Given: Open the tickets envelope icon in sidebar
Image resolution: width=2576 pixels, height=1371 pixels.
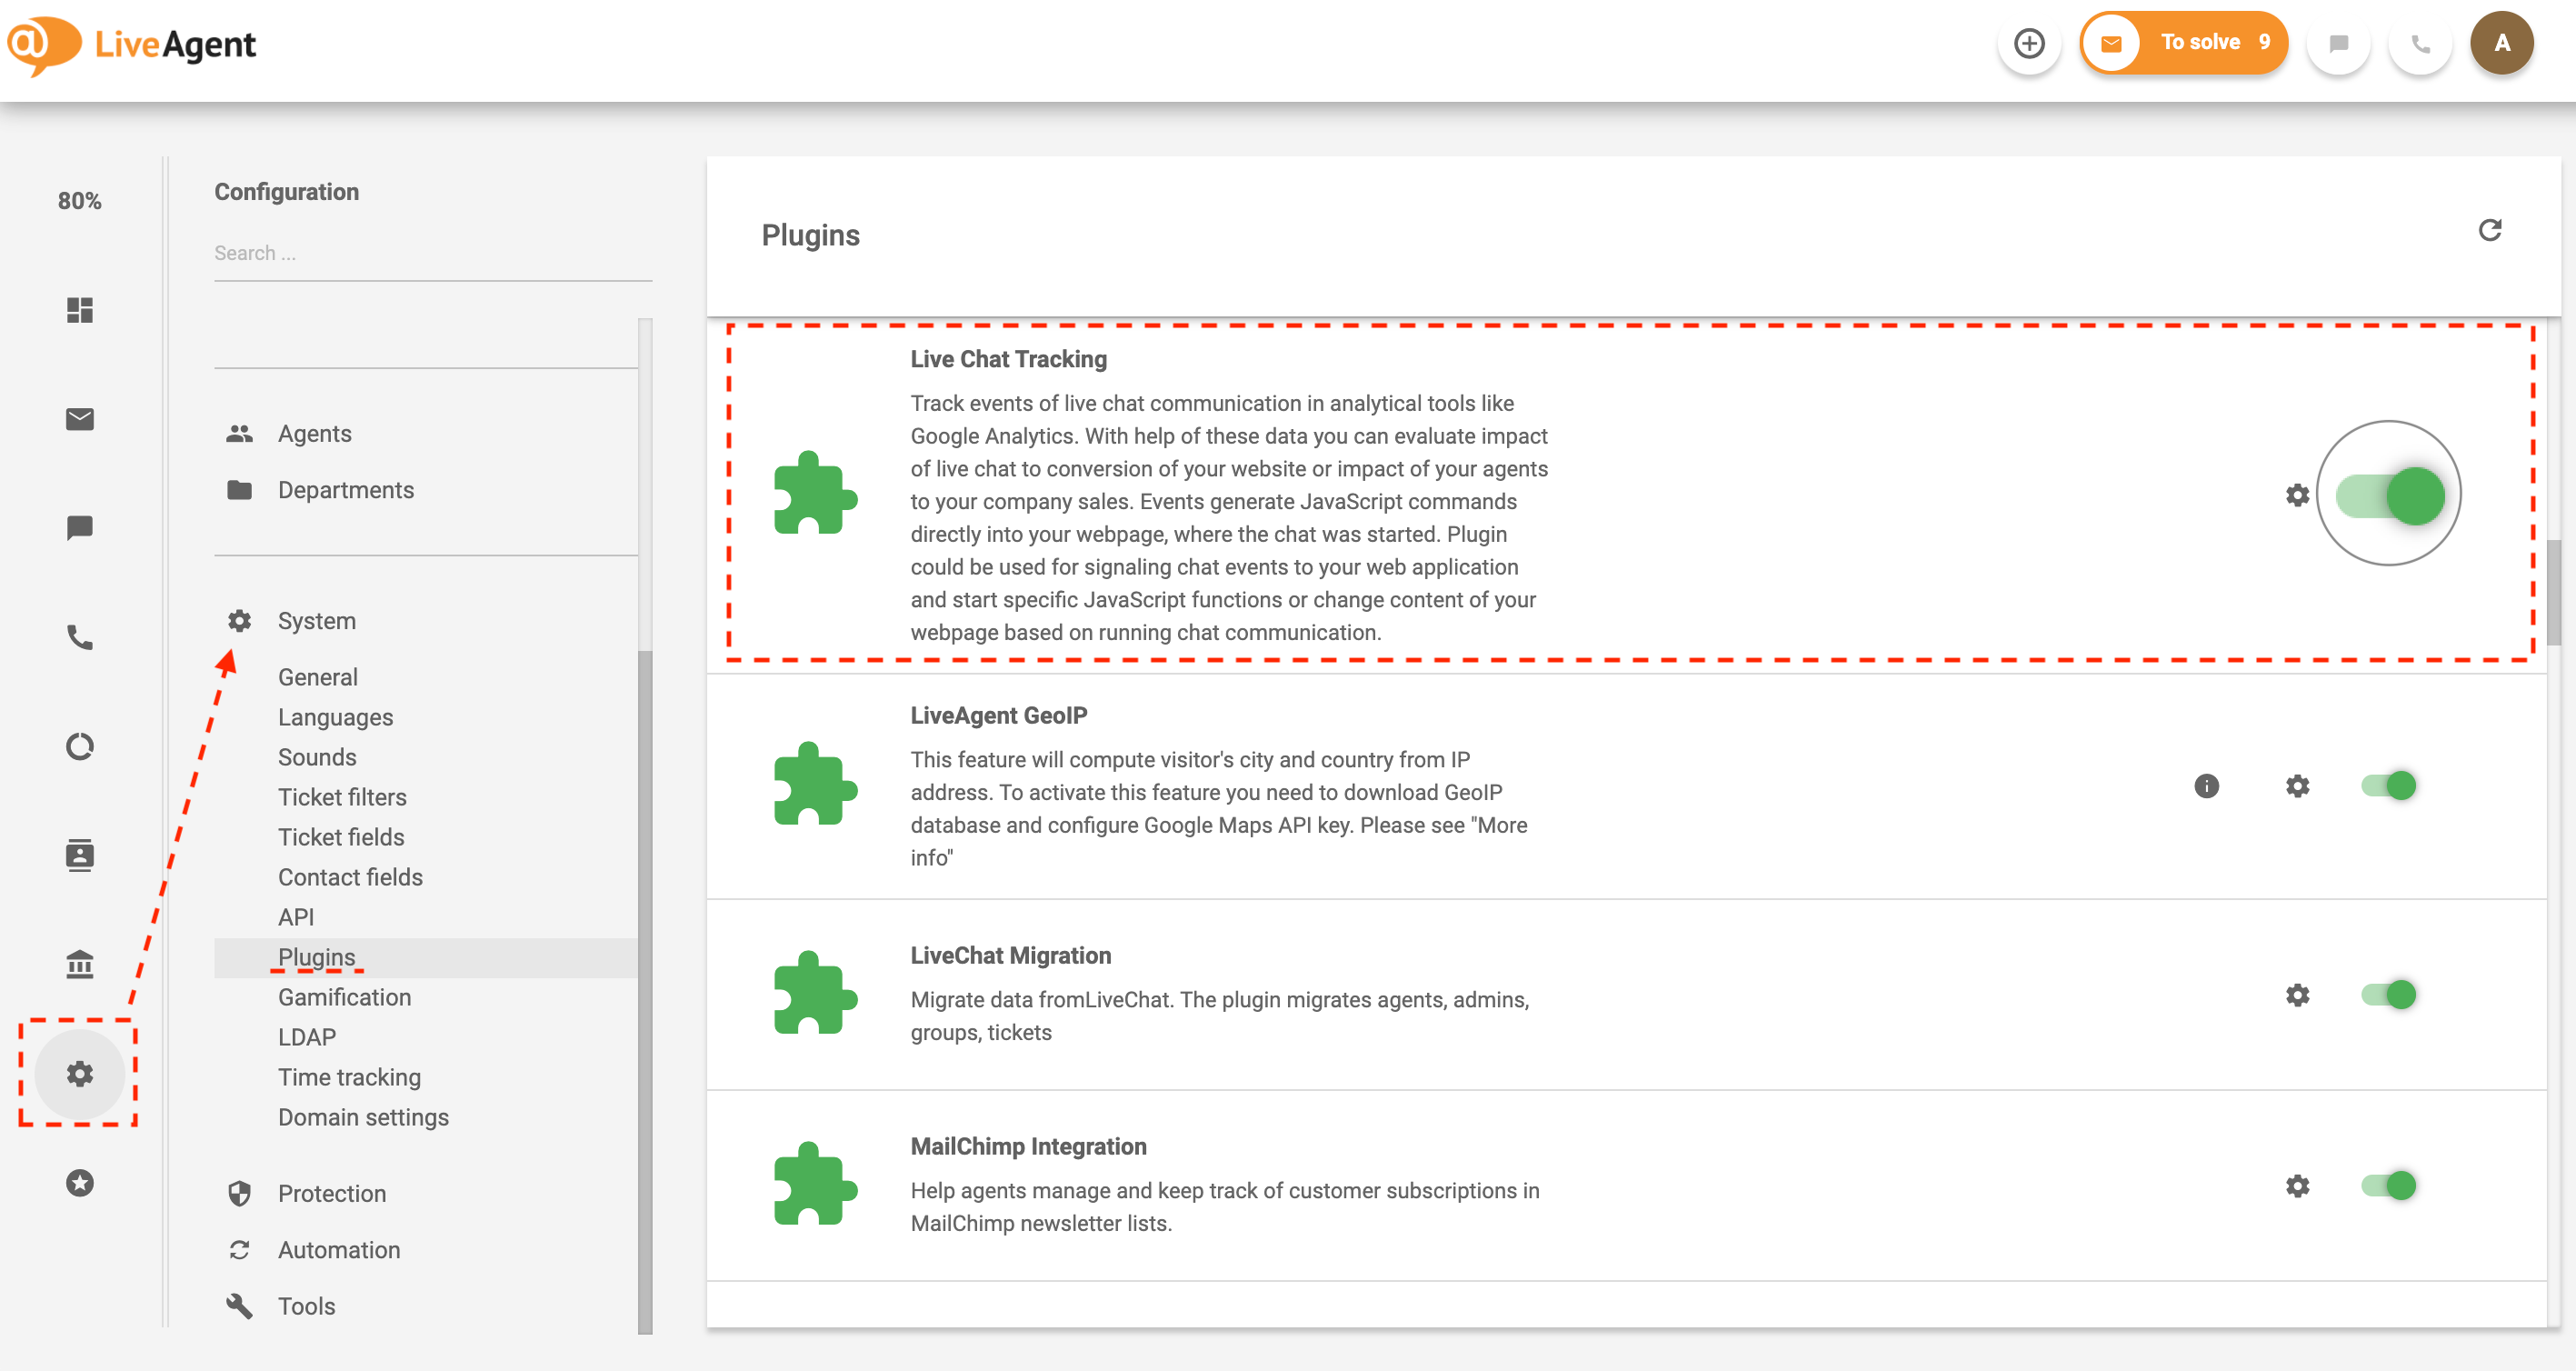Looking at the screenshot, I should point(80,419).
